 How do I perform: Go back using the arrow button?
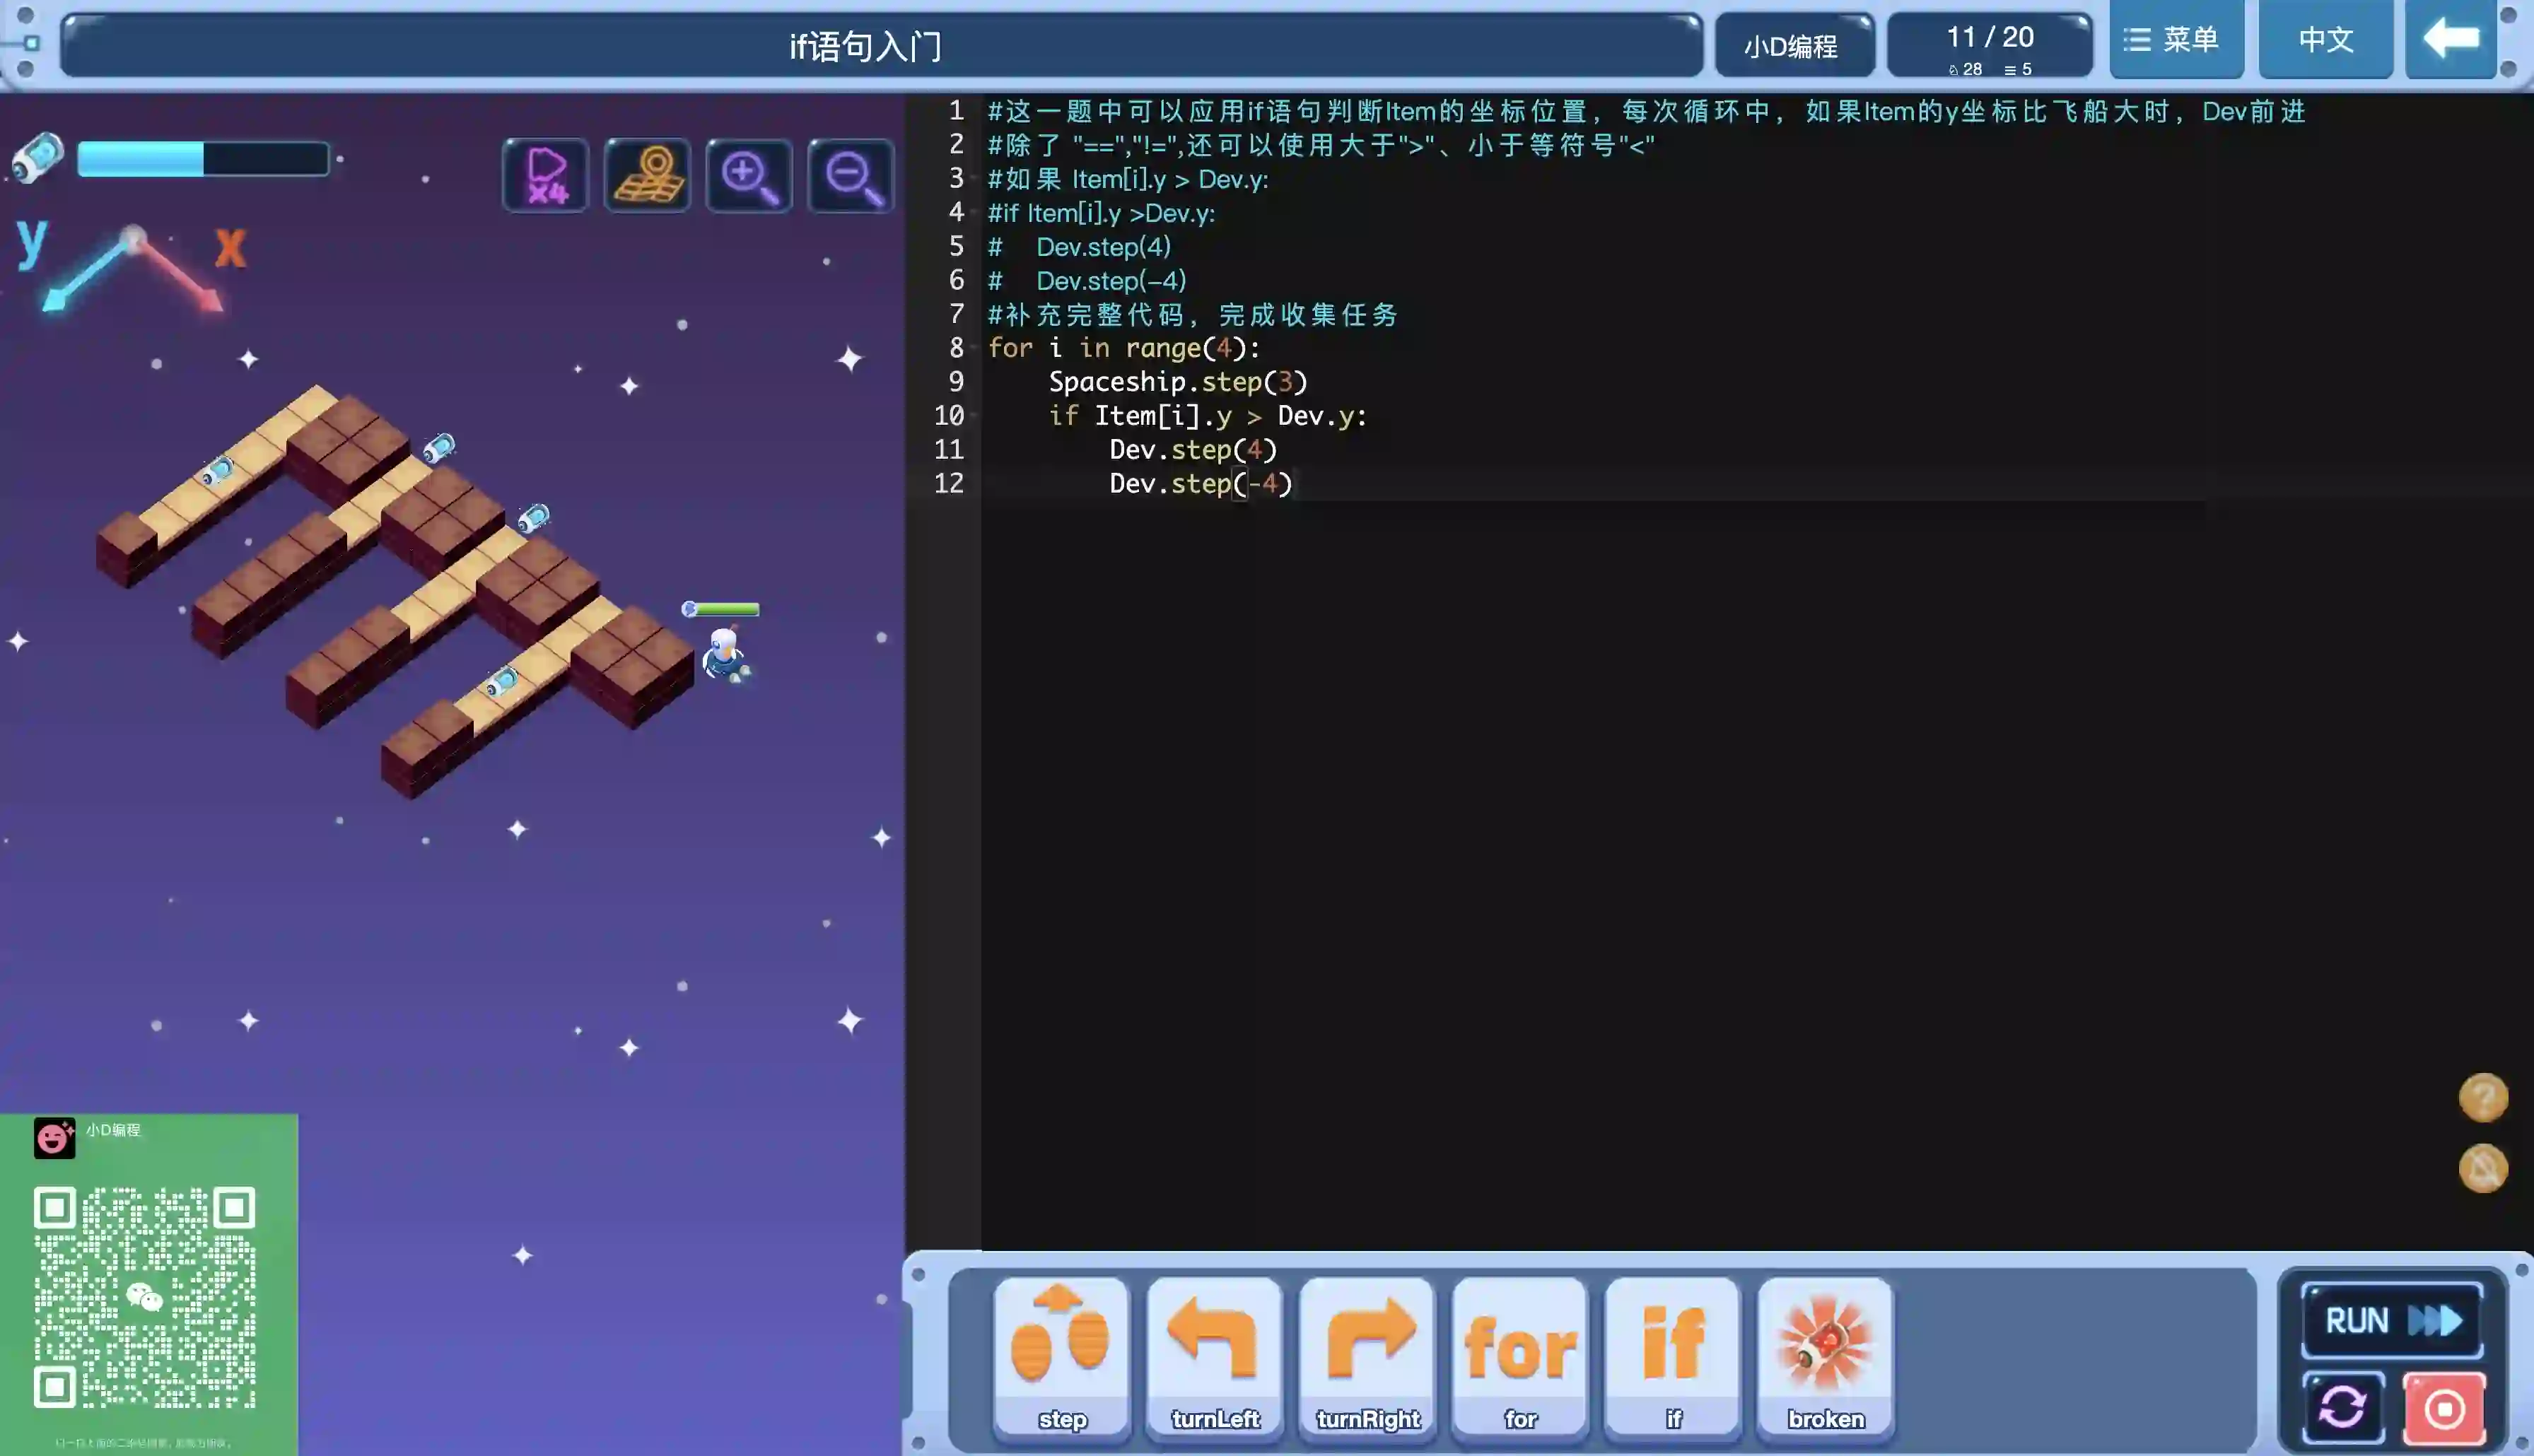point(2450,40)
